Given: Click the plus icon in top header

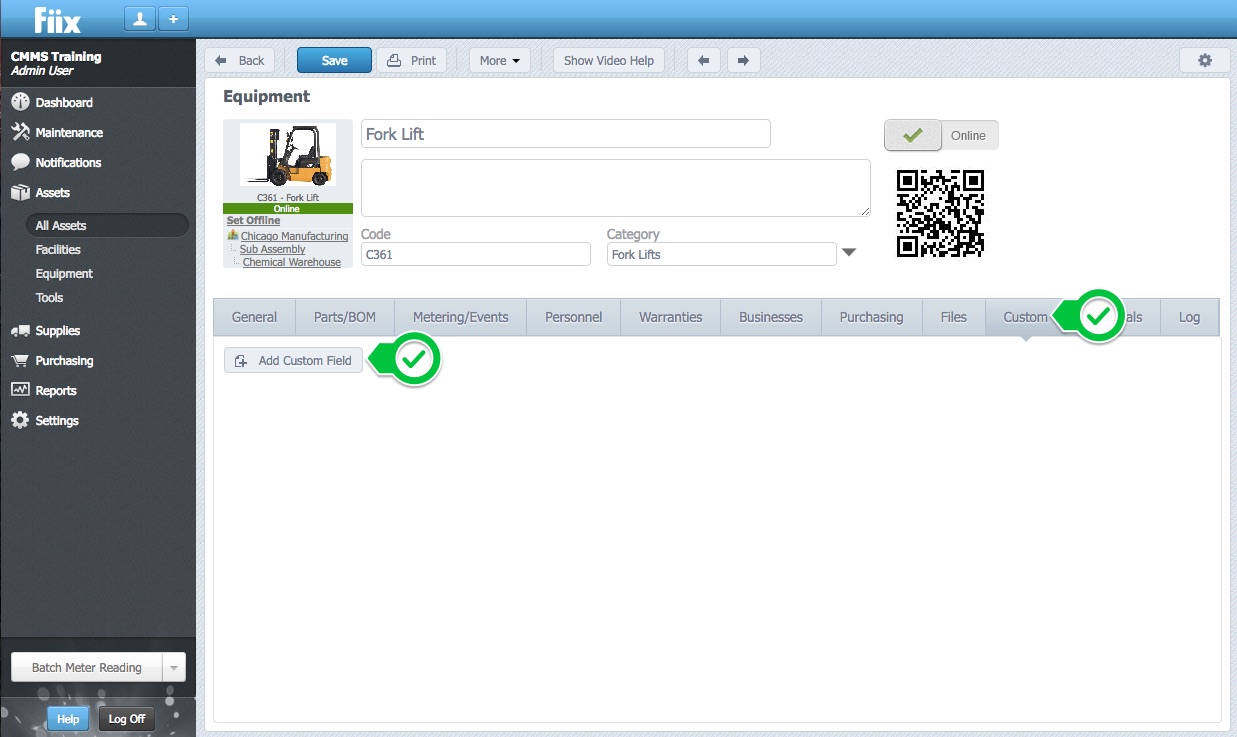Looking at the screenshot, I should click(x=173, y=19).
